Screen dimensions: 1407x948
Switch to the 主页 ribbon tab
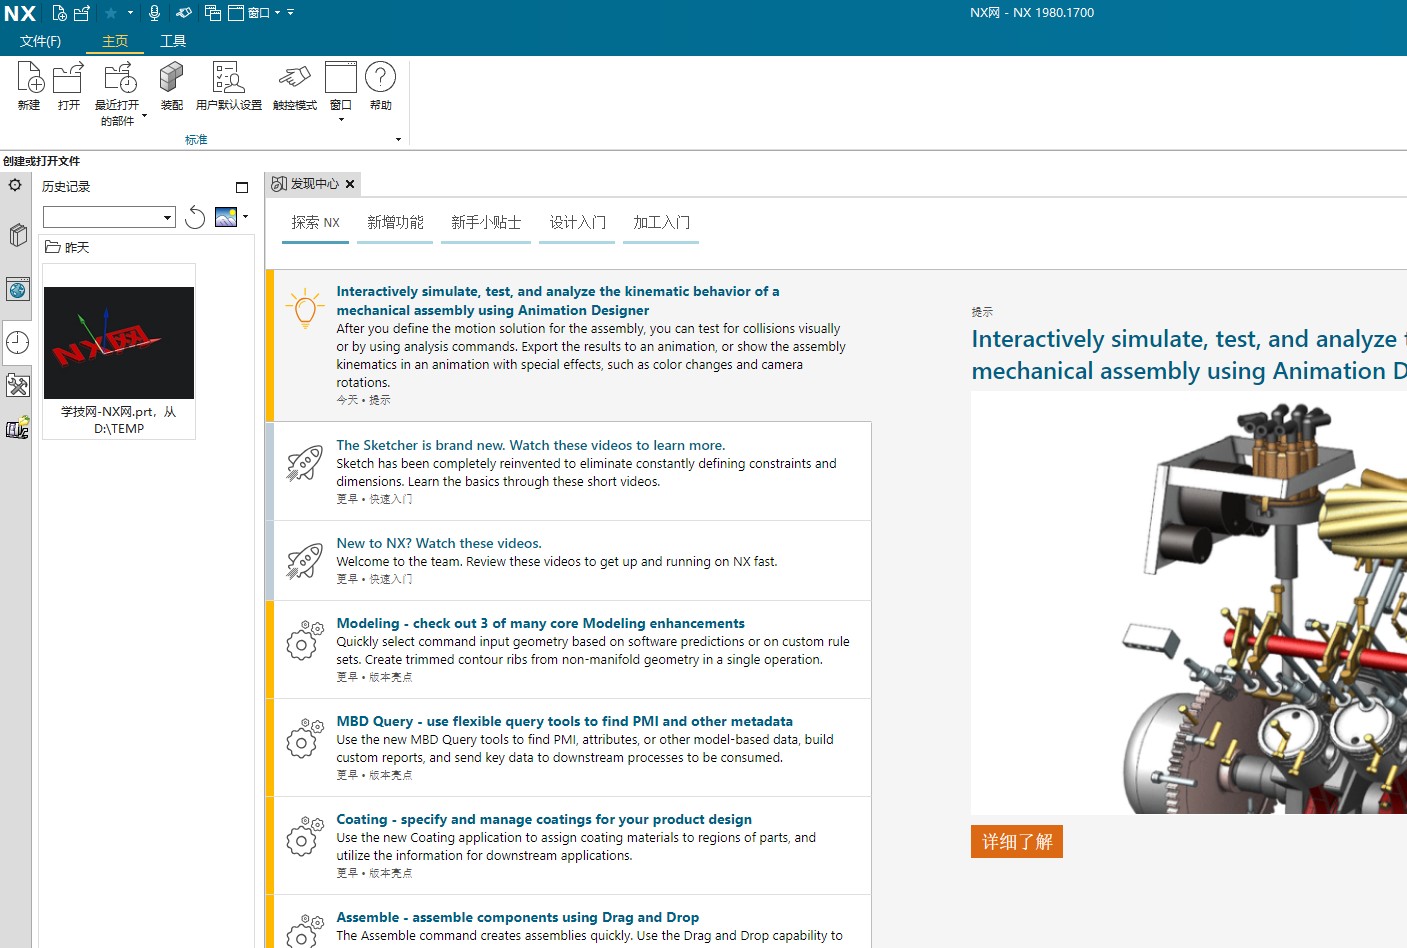[115, 41]
